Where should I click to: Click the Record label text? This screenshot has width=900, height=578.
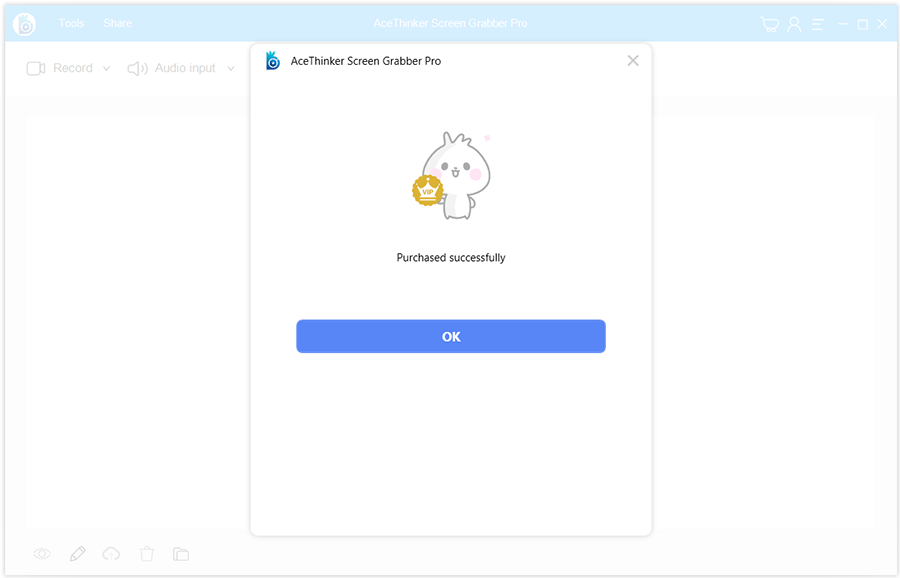[x=73, y=68]
